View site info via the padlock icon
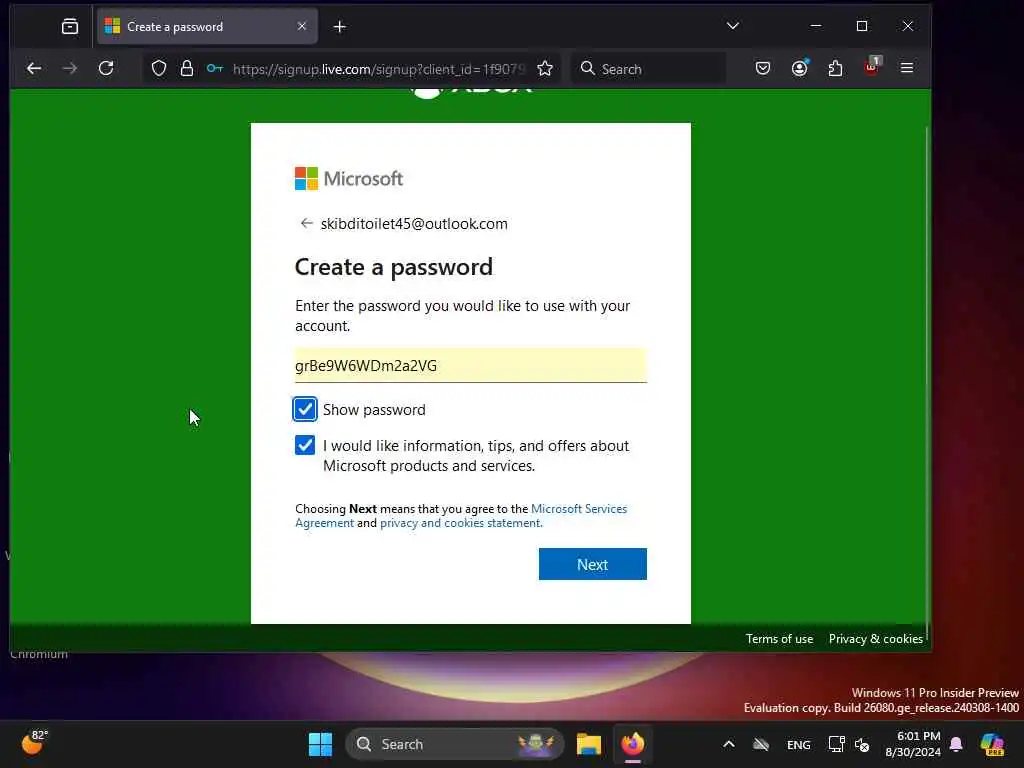The height and width of the screenshot is (768, 1024). click(187, 69)
